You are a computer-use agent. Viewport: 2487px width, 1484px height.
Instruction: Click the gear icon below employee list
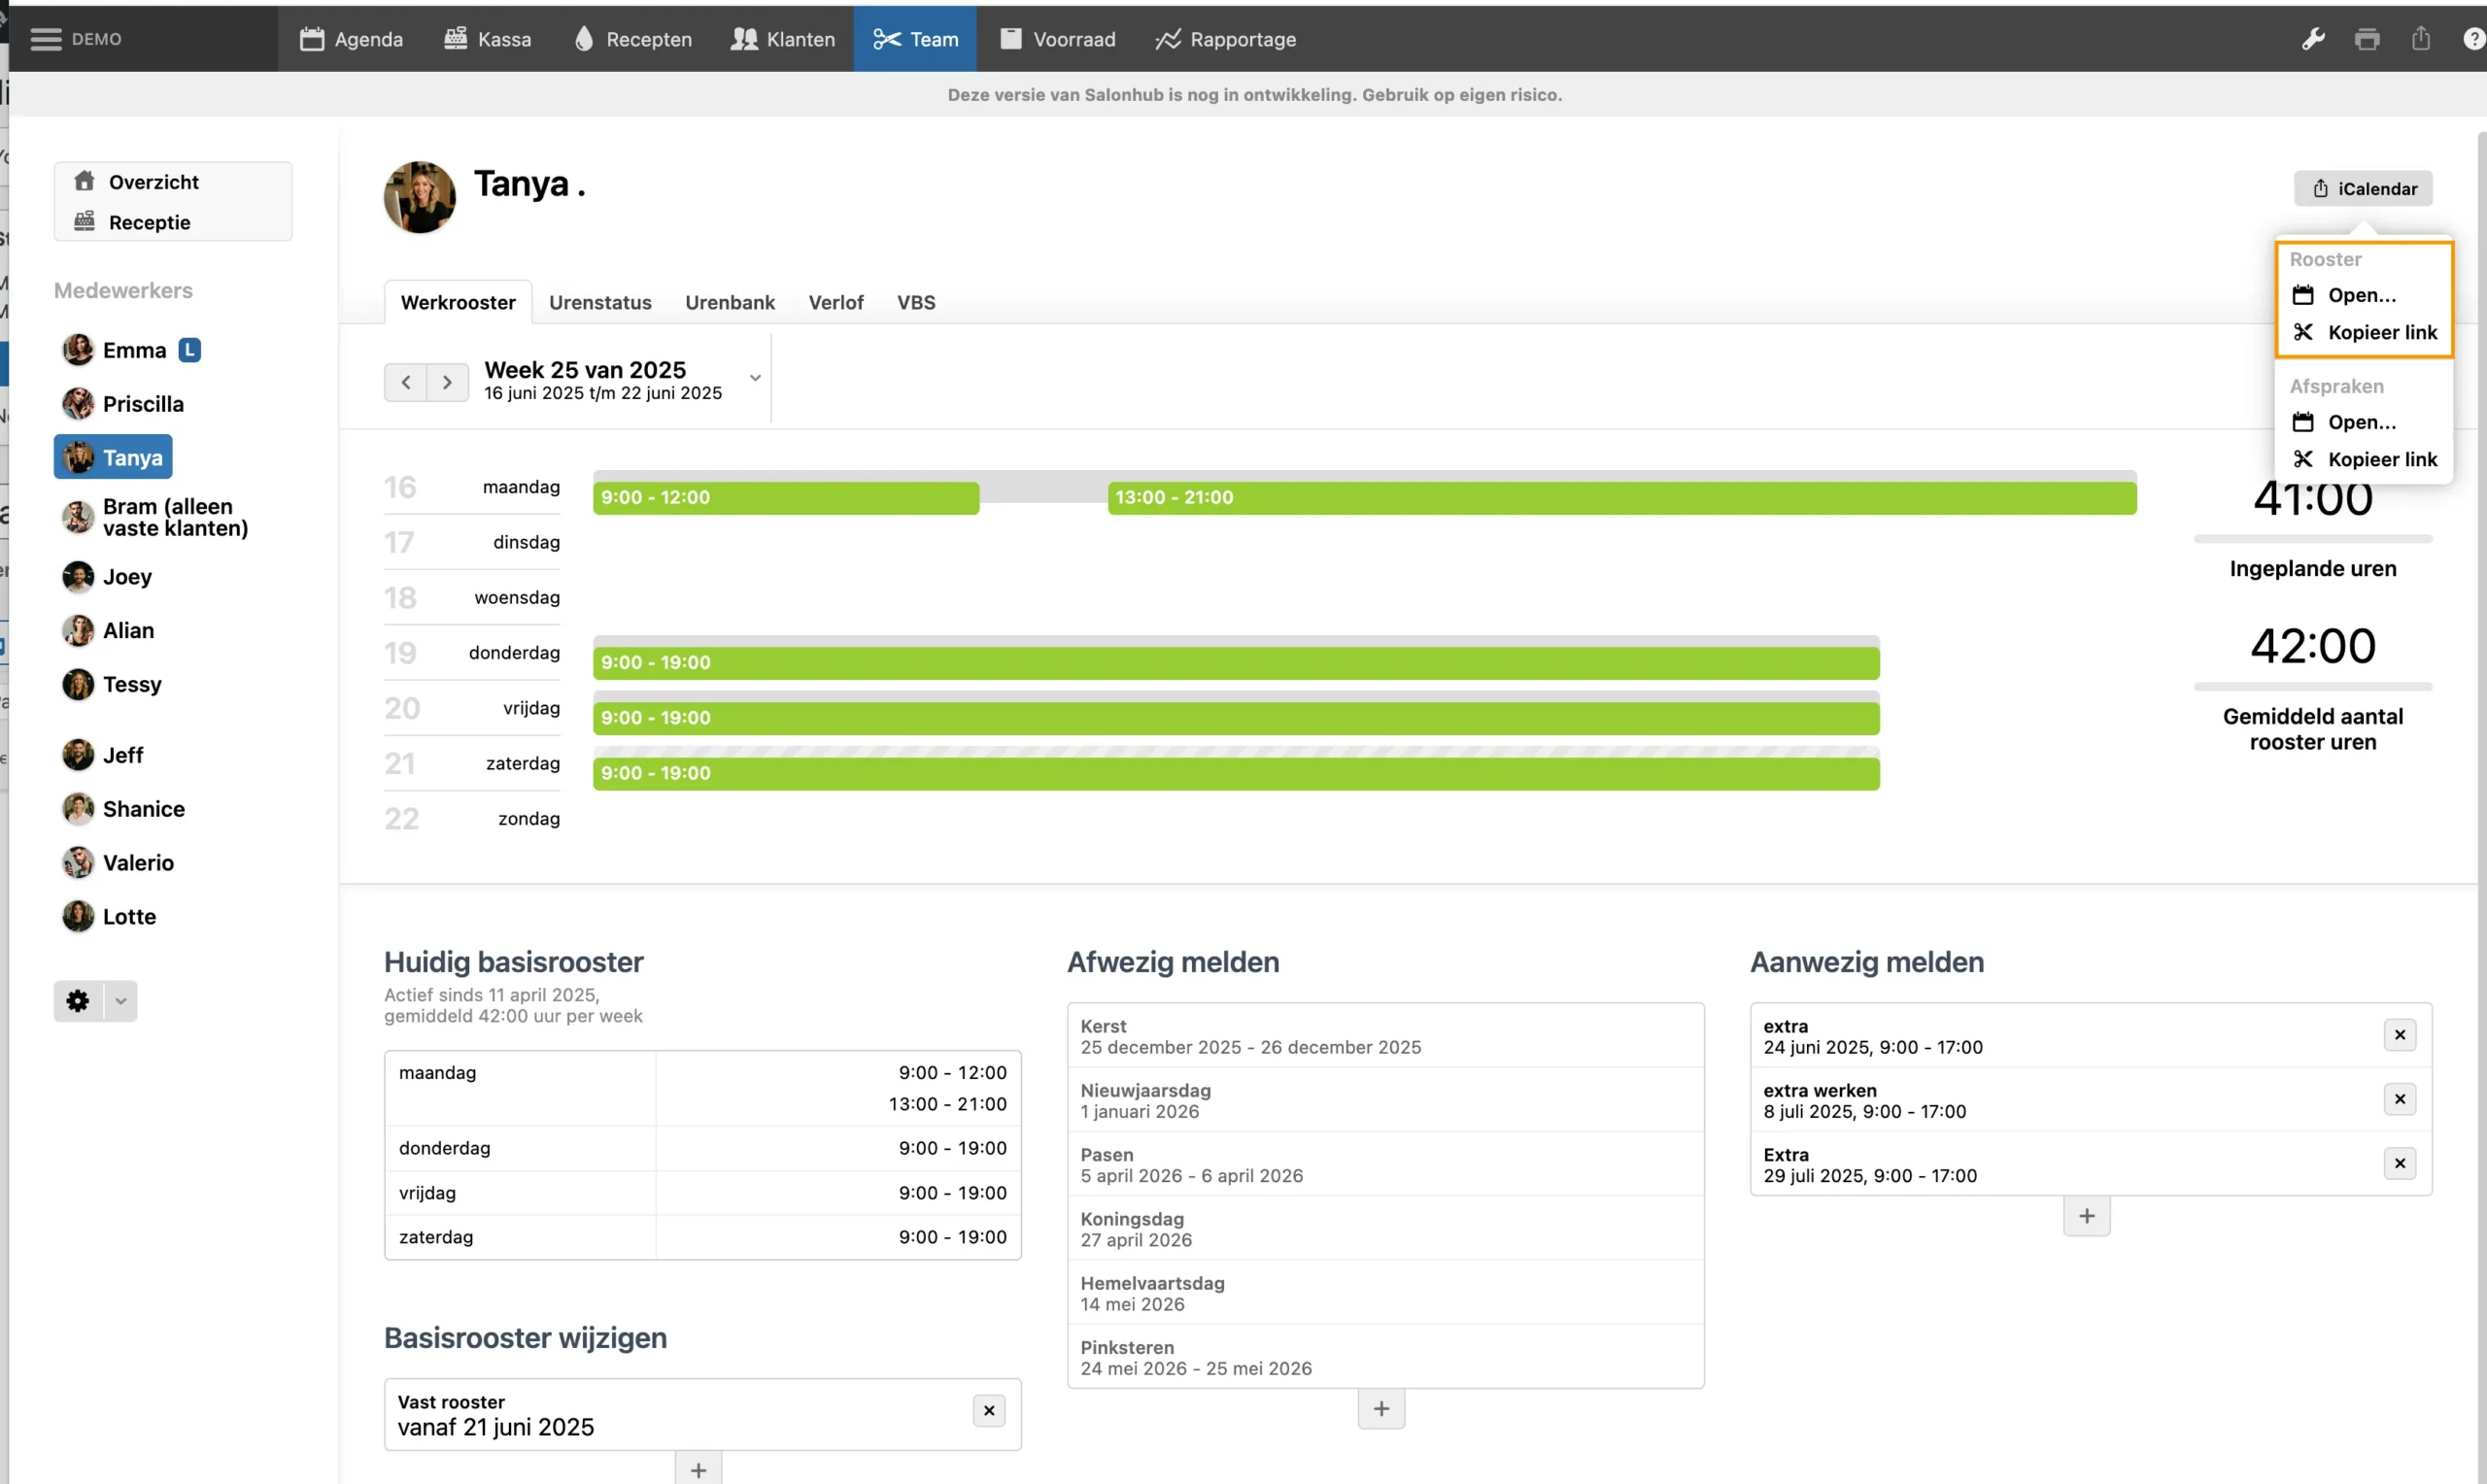pyautogui.click(x=78, y=1001)
